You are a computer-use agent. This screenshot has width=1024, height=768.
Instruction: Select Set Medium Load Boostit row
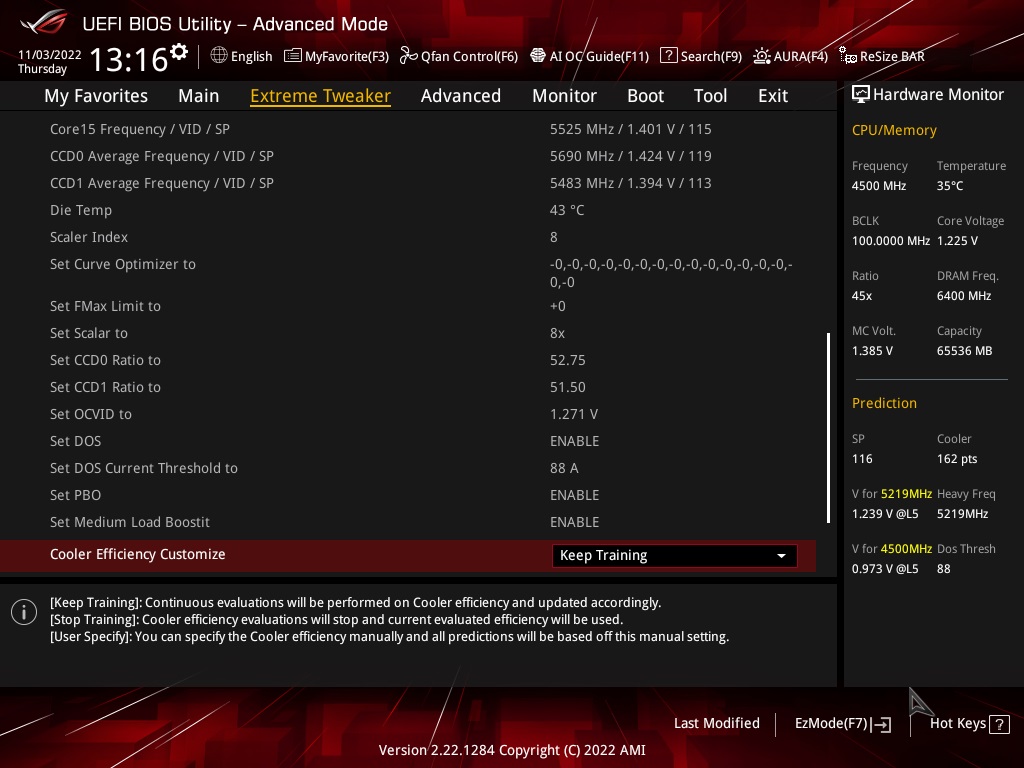(408, 522)
